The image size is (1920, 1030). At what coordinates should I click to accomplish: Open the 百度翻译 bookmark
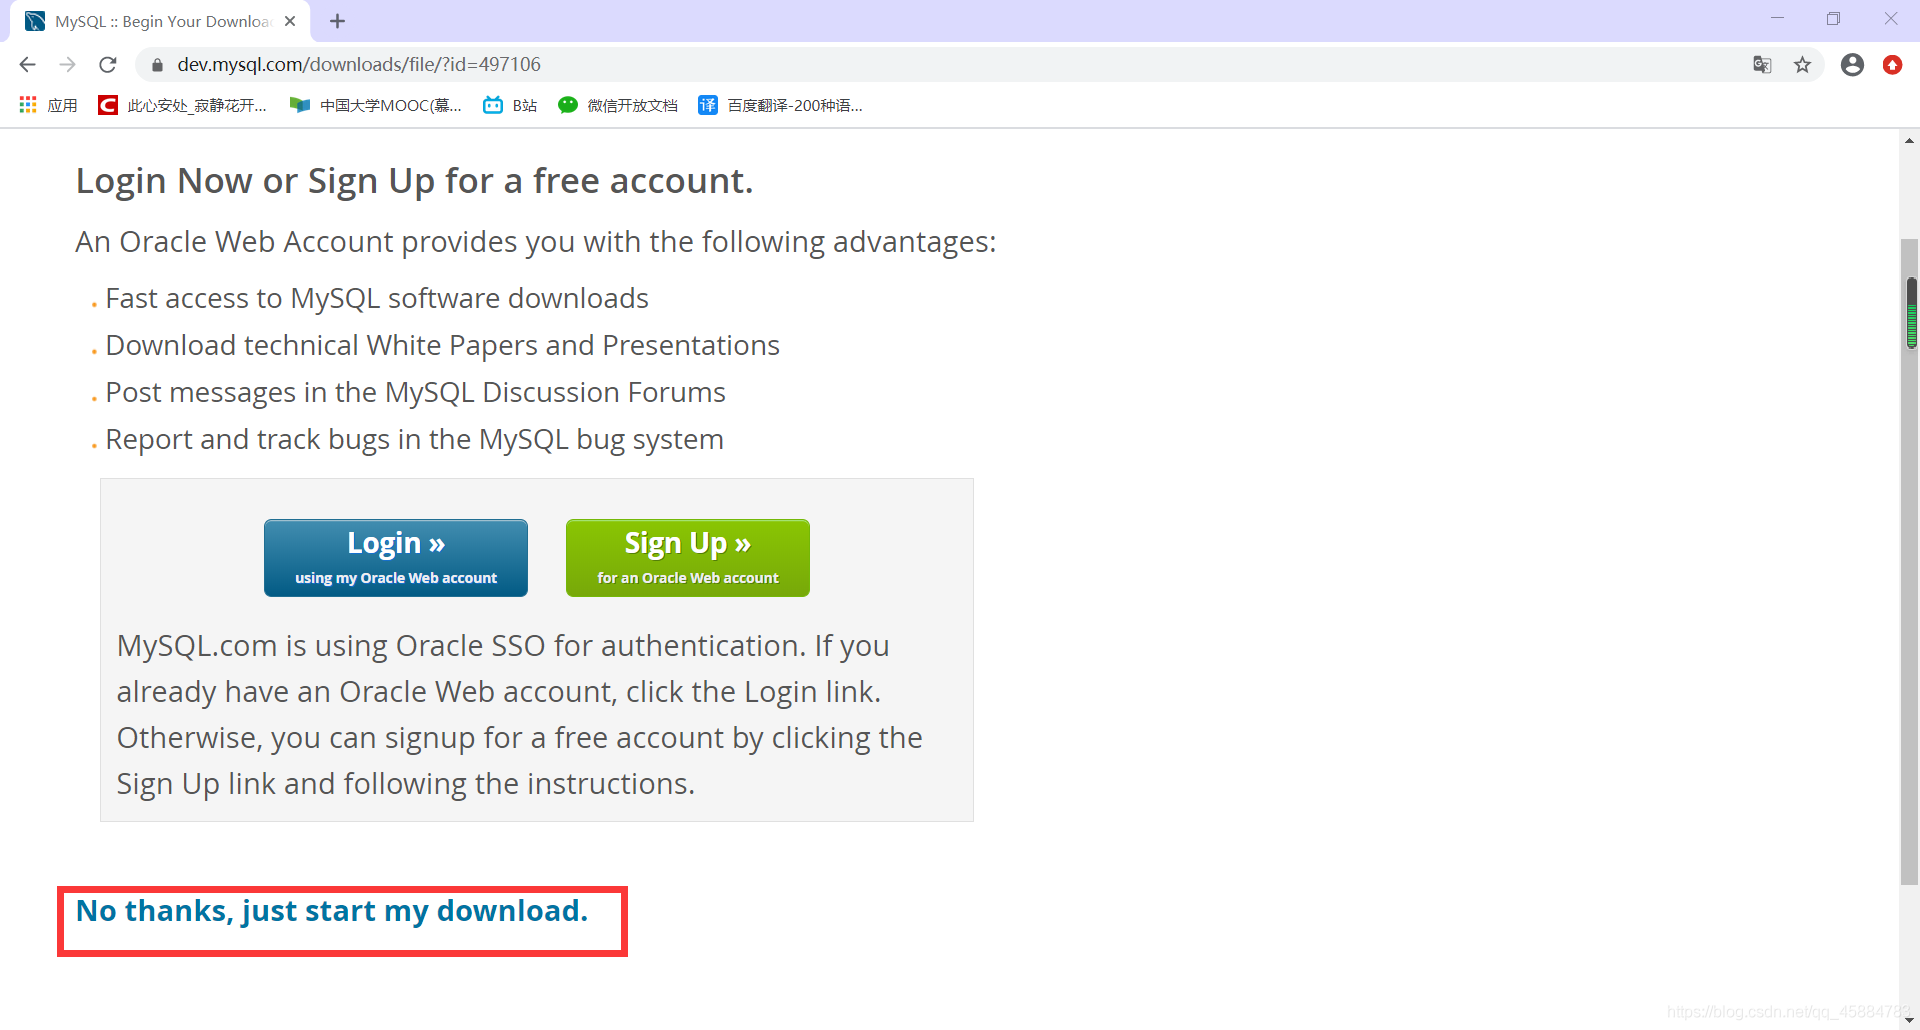(x=780, y=105)
